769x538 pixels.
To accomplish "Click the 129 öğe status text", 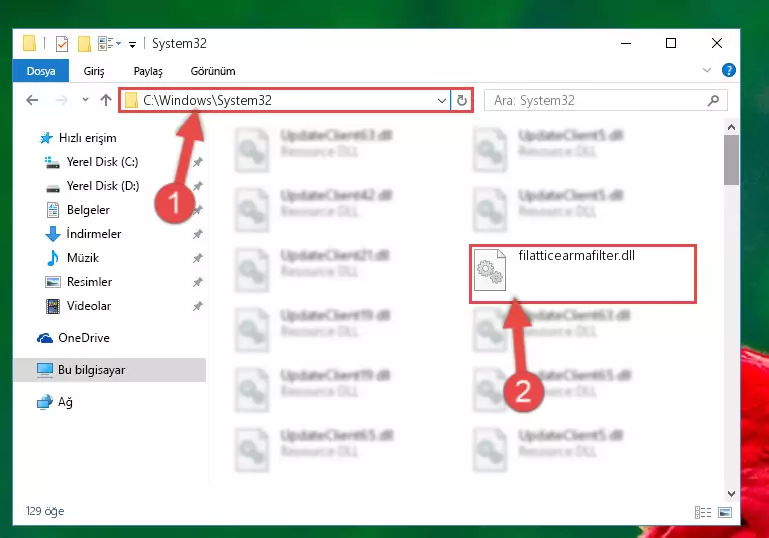I will [45, 511].
